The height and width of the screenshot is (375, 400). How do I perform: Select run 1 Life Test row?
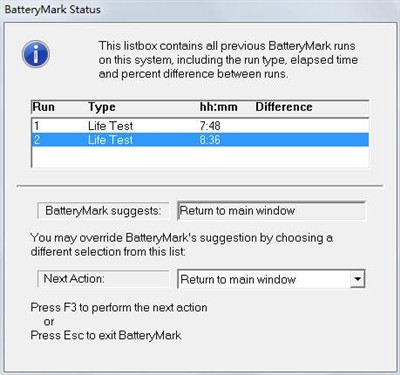pos(200,126)
